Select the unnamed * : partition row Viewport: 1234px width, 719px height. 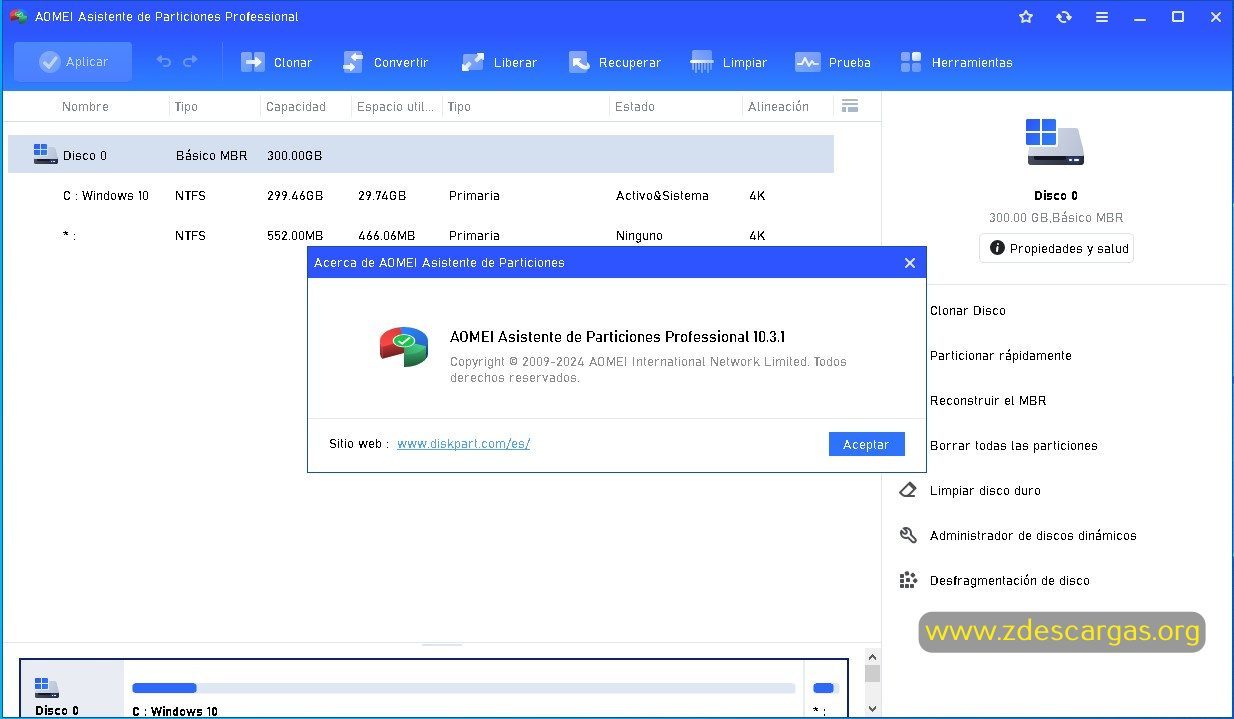421,236
